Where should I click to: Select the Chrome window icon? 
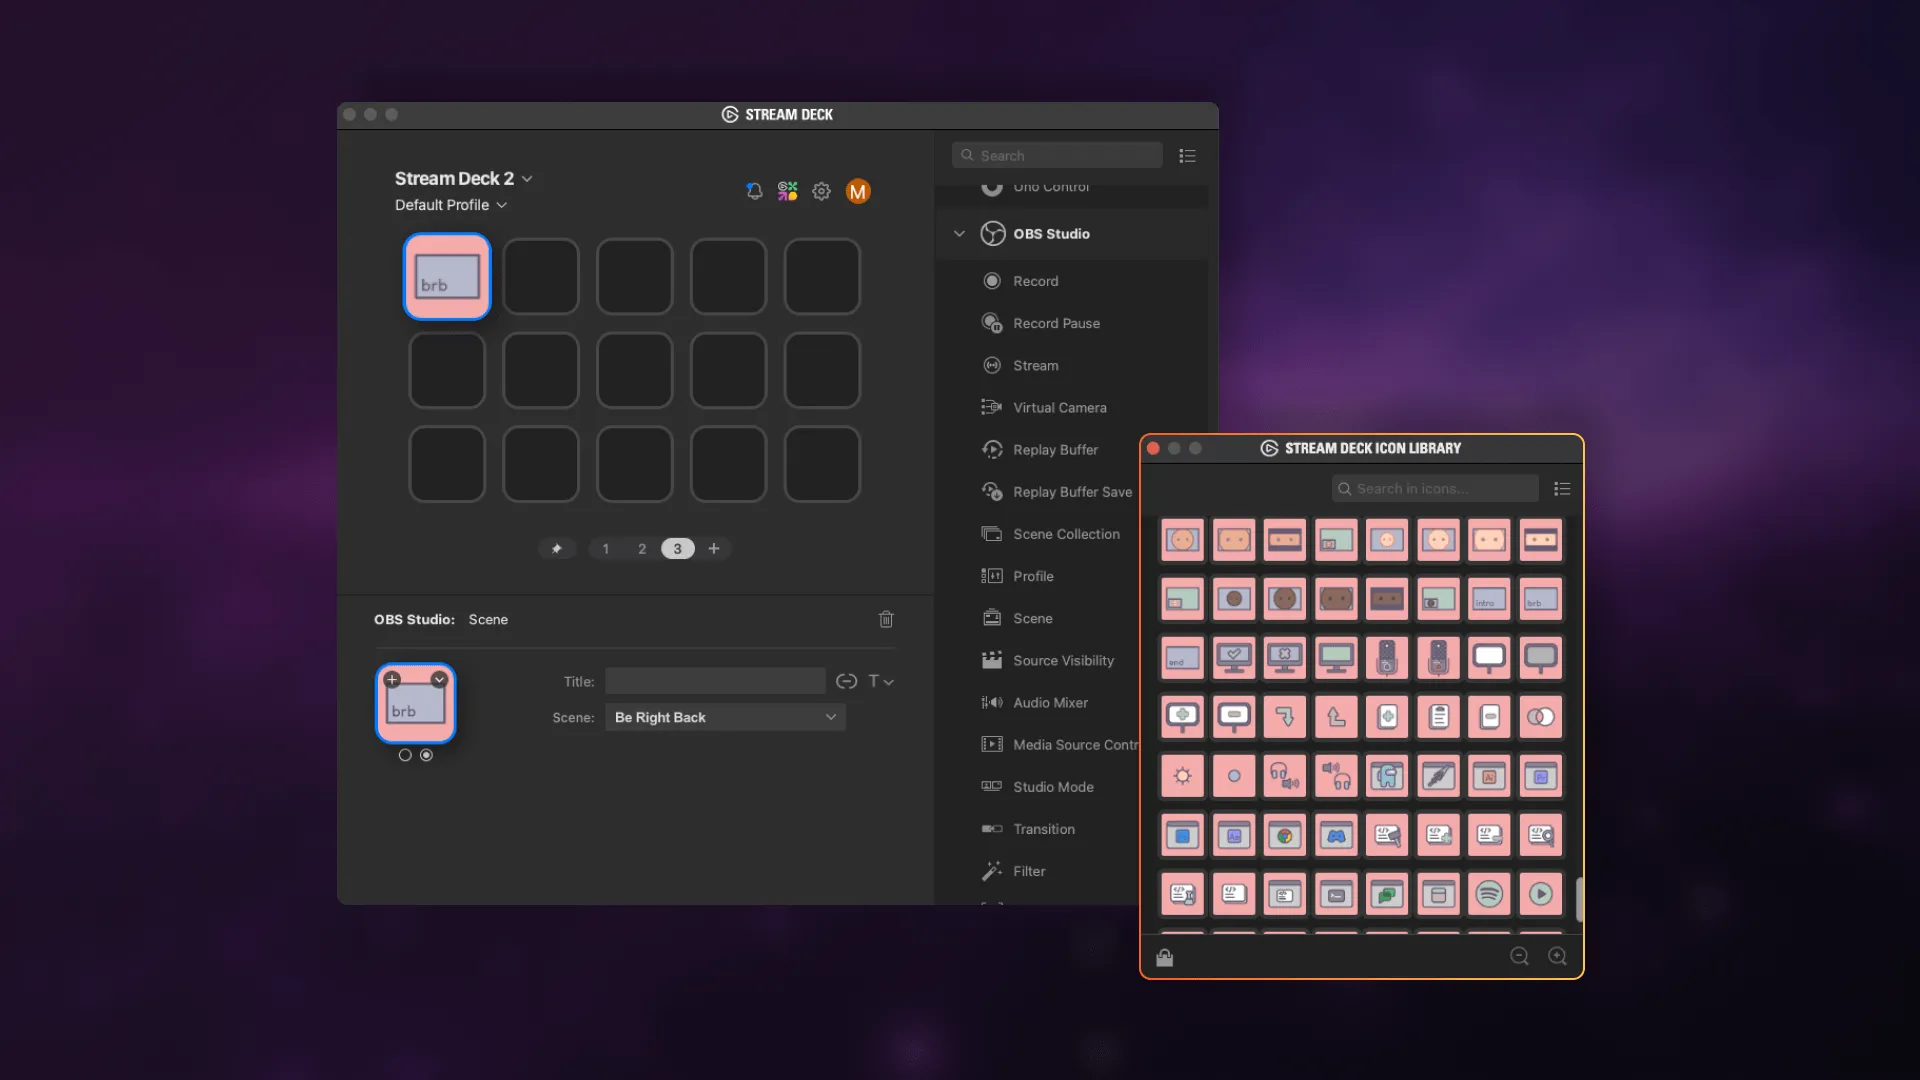(x=1285, y=835)
